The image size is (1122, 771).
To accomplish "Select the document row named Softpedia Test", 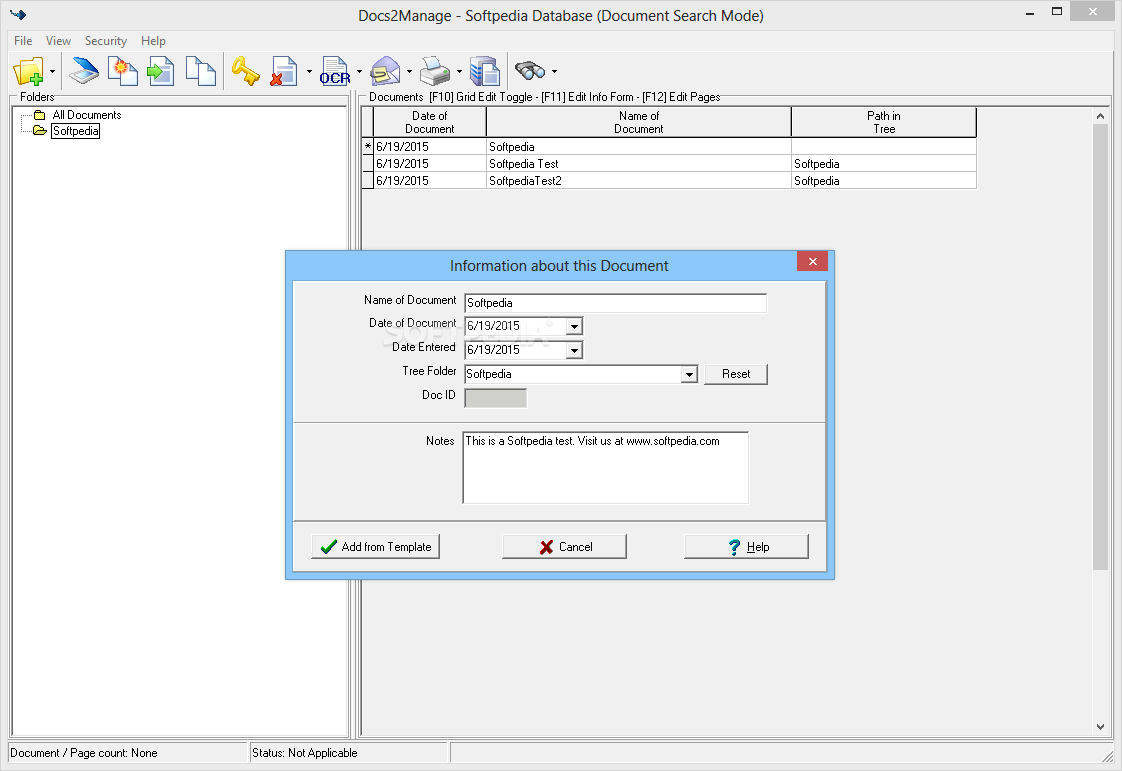I will pos(669,164).
